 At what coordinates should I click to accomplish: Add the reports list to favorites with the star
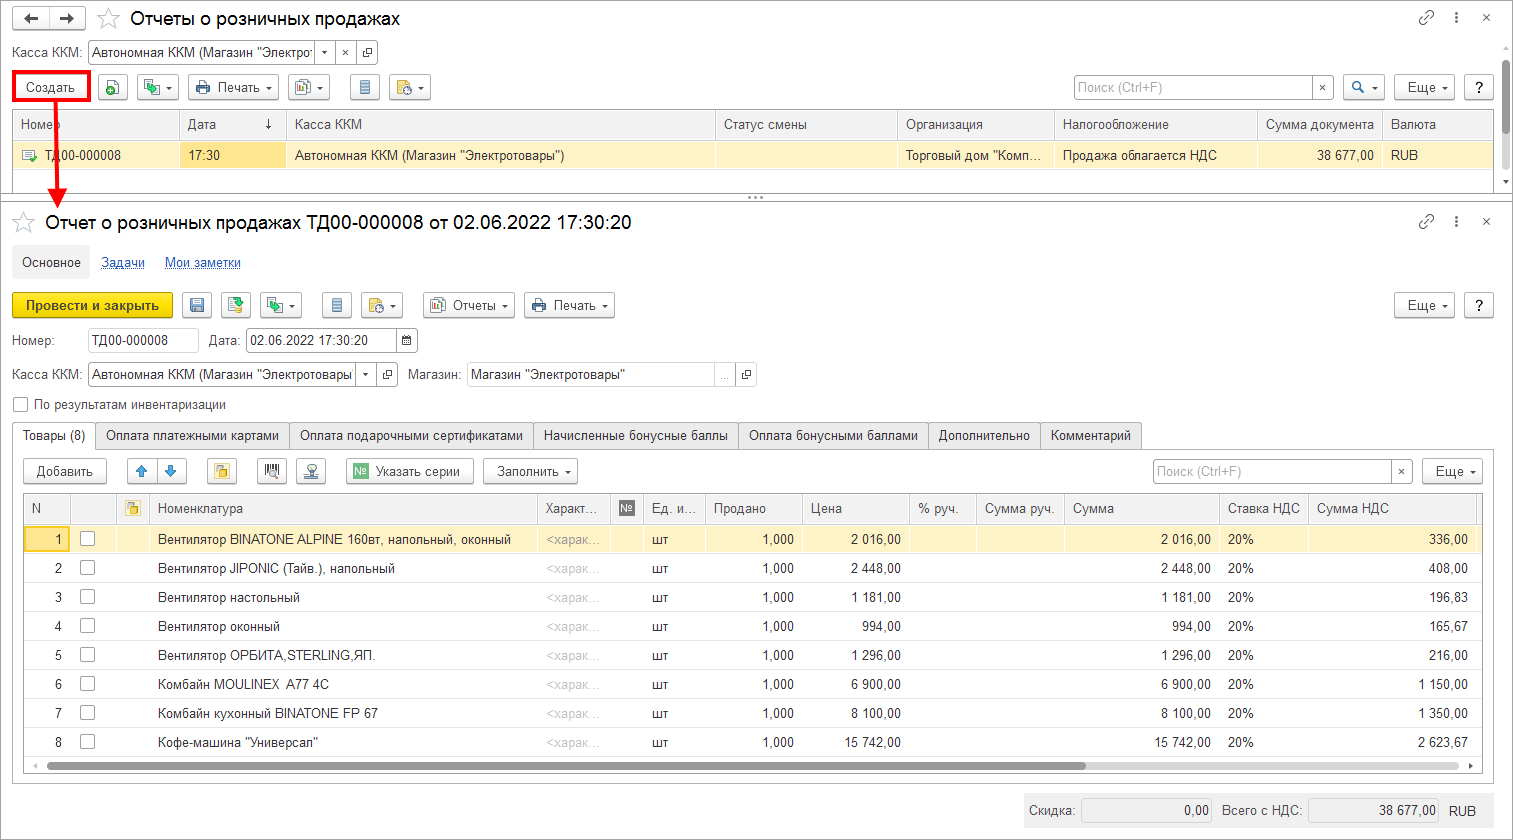[108, 19]
